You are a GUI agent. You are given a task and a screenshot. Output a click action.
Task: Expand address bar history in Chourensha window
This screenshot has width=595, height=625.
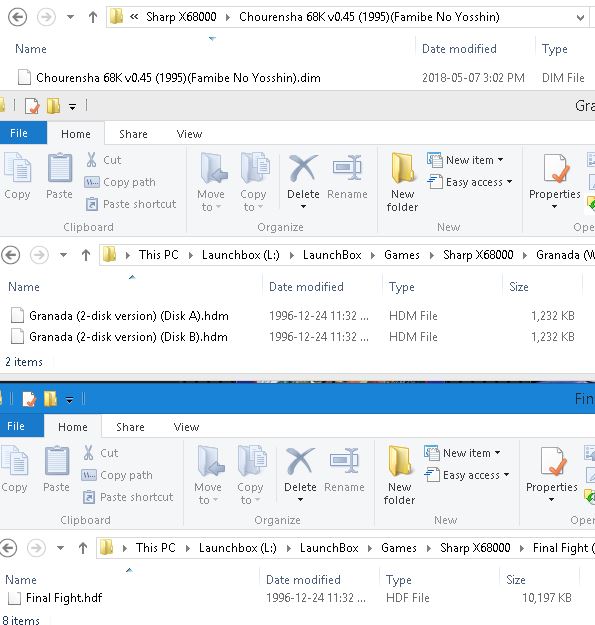pos(580,18)
